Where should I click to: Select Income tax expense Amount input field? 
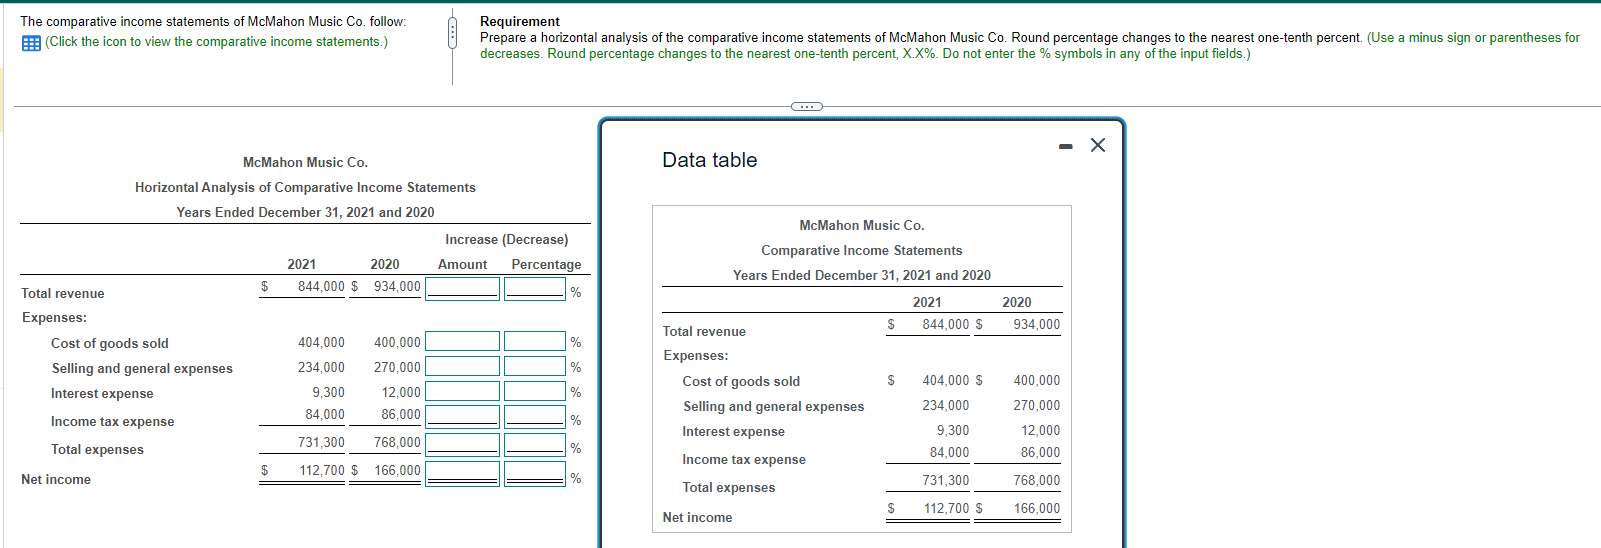pyautogui.click(x=462, y=416)
